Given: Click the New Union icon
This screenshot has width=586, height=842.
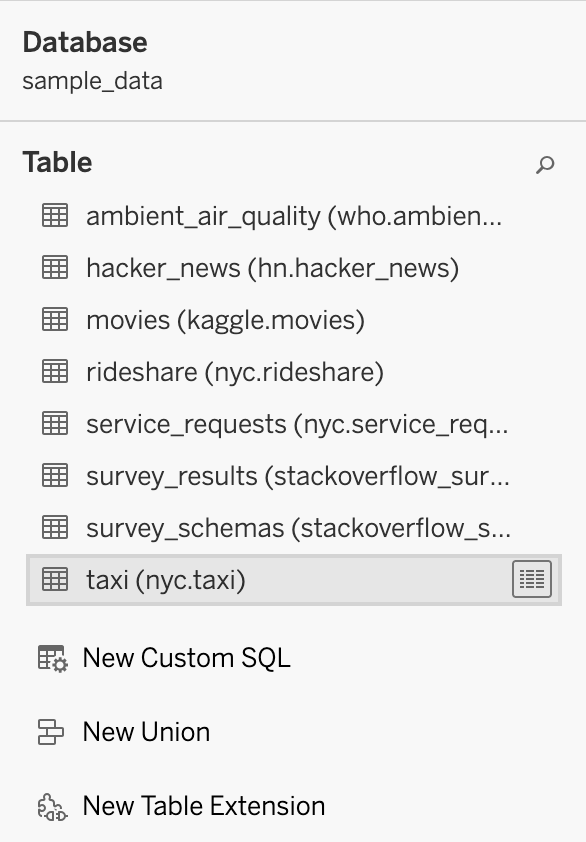Looking at the screenshot, I should point(51,732).
